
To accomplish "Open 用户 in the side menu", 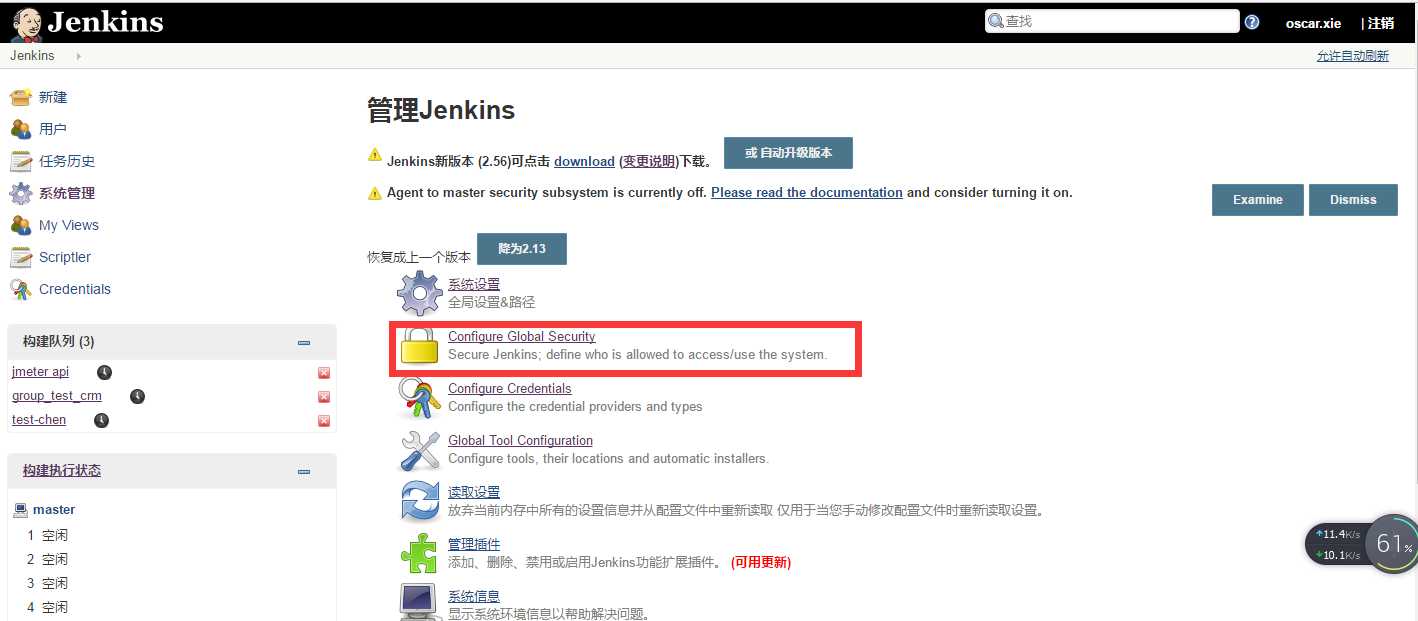I will pos(53,129).
